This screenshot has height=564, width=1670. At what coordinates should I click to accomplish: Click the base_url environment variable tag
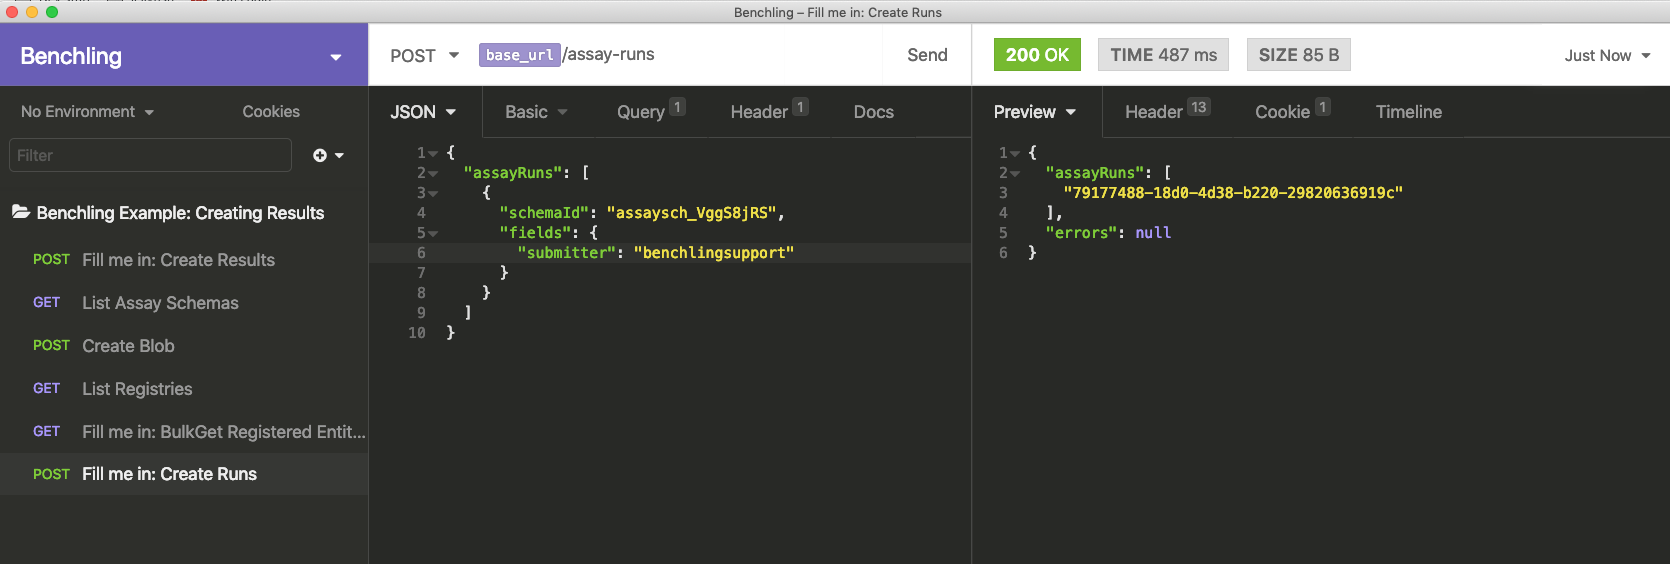pos(519,55)
